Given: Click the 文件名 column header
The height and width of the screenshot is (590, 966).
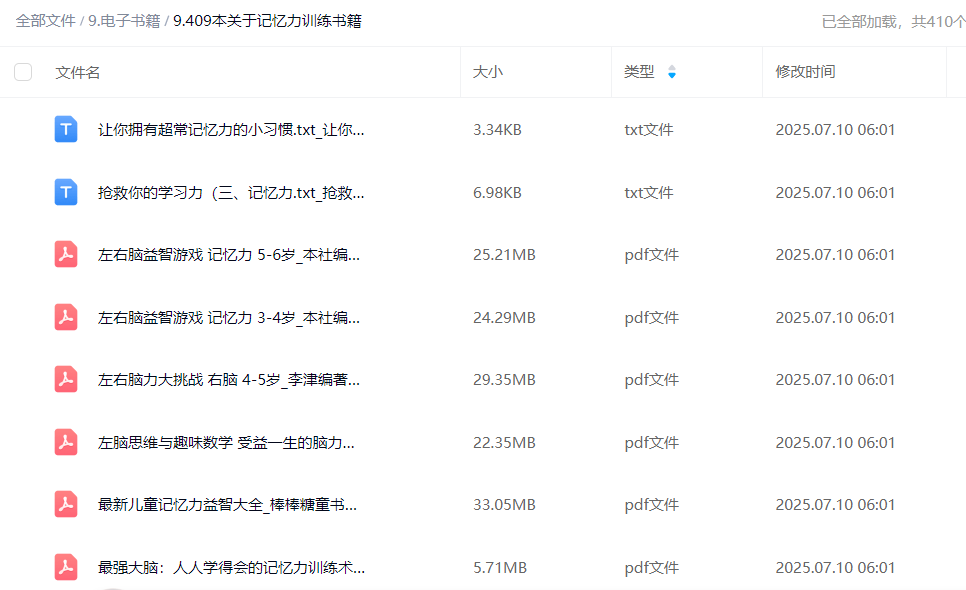Looking at the screenshot, I should pos(78,72).
